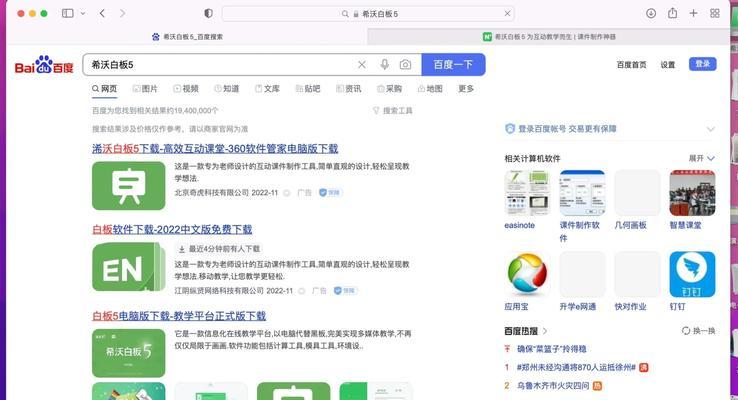
Task: Go back in Safari history
Action: pos(102,13)
